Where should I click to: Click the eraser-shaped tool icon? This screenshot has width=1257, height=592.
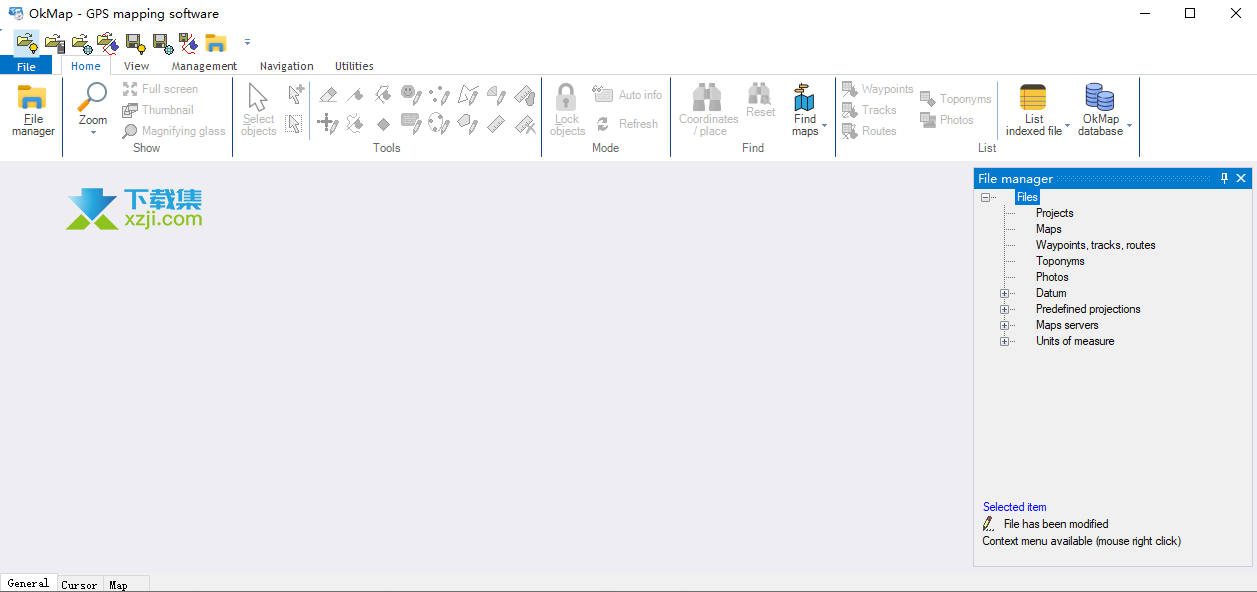pos(328,95)
